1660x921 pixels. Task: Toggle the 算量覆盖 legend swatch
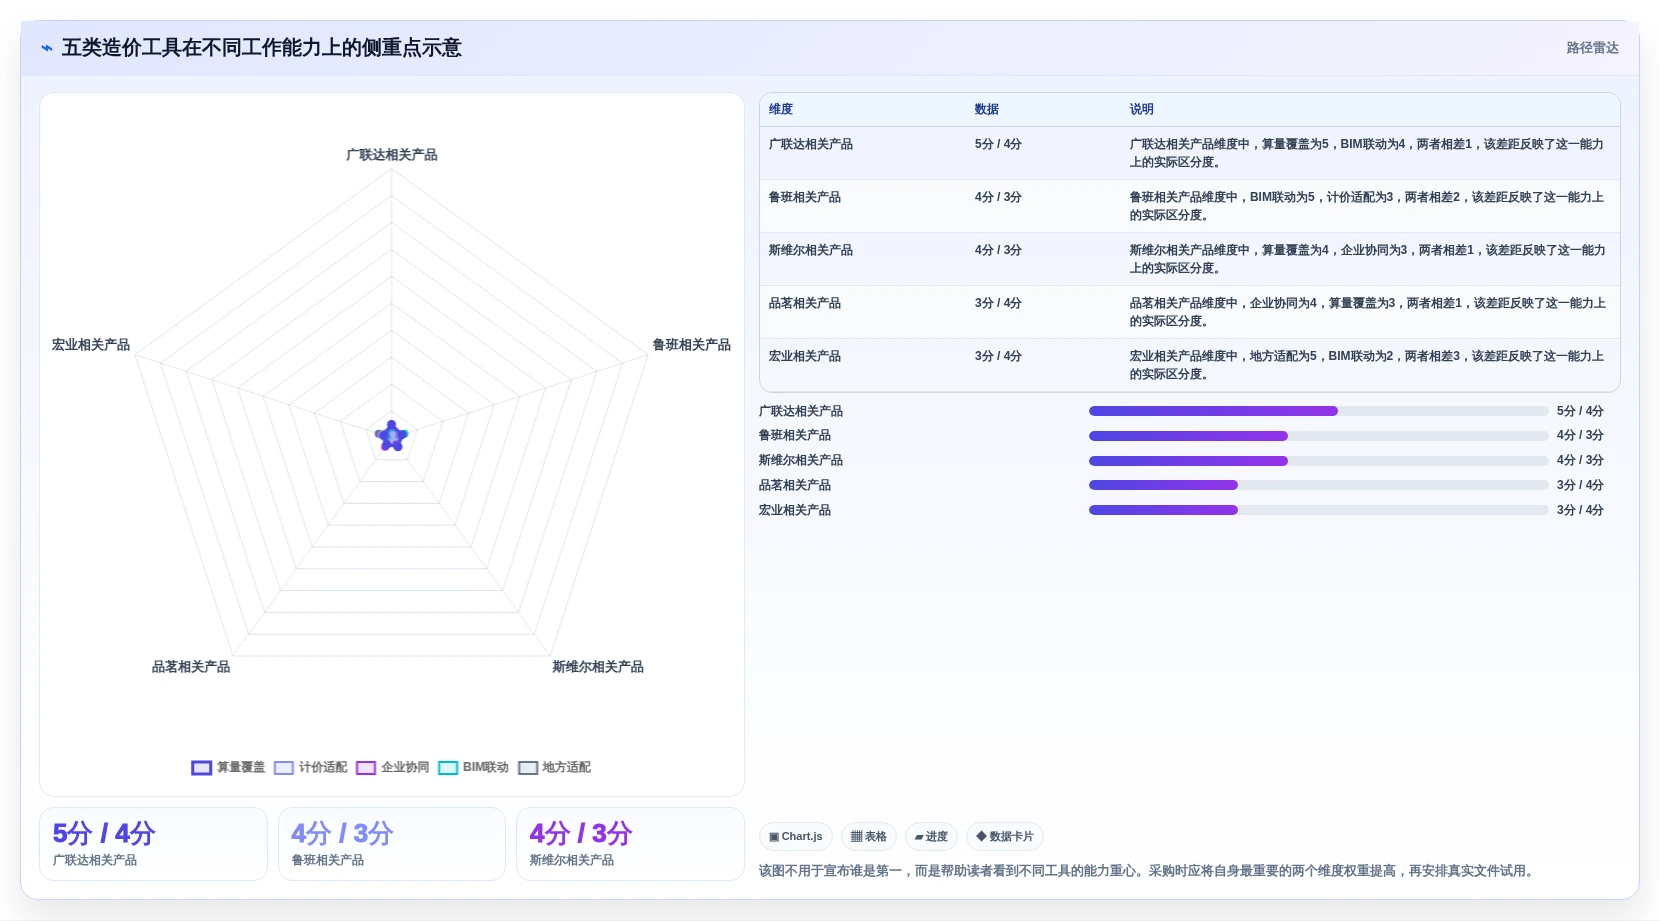coord(201,768)
